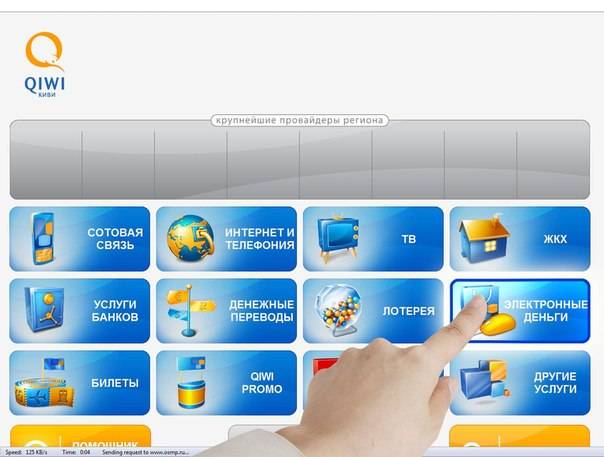This screenshot has width=604, height=457.
Task: Tap the mobile phone icon
Action: 43,239
